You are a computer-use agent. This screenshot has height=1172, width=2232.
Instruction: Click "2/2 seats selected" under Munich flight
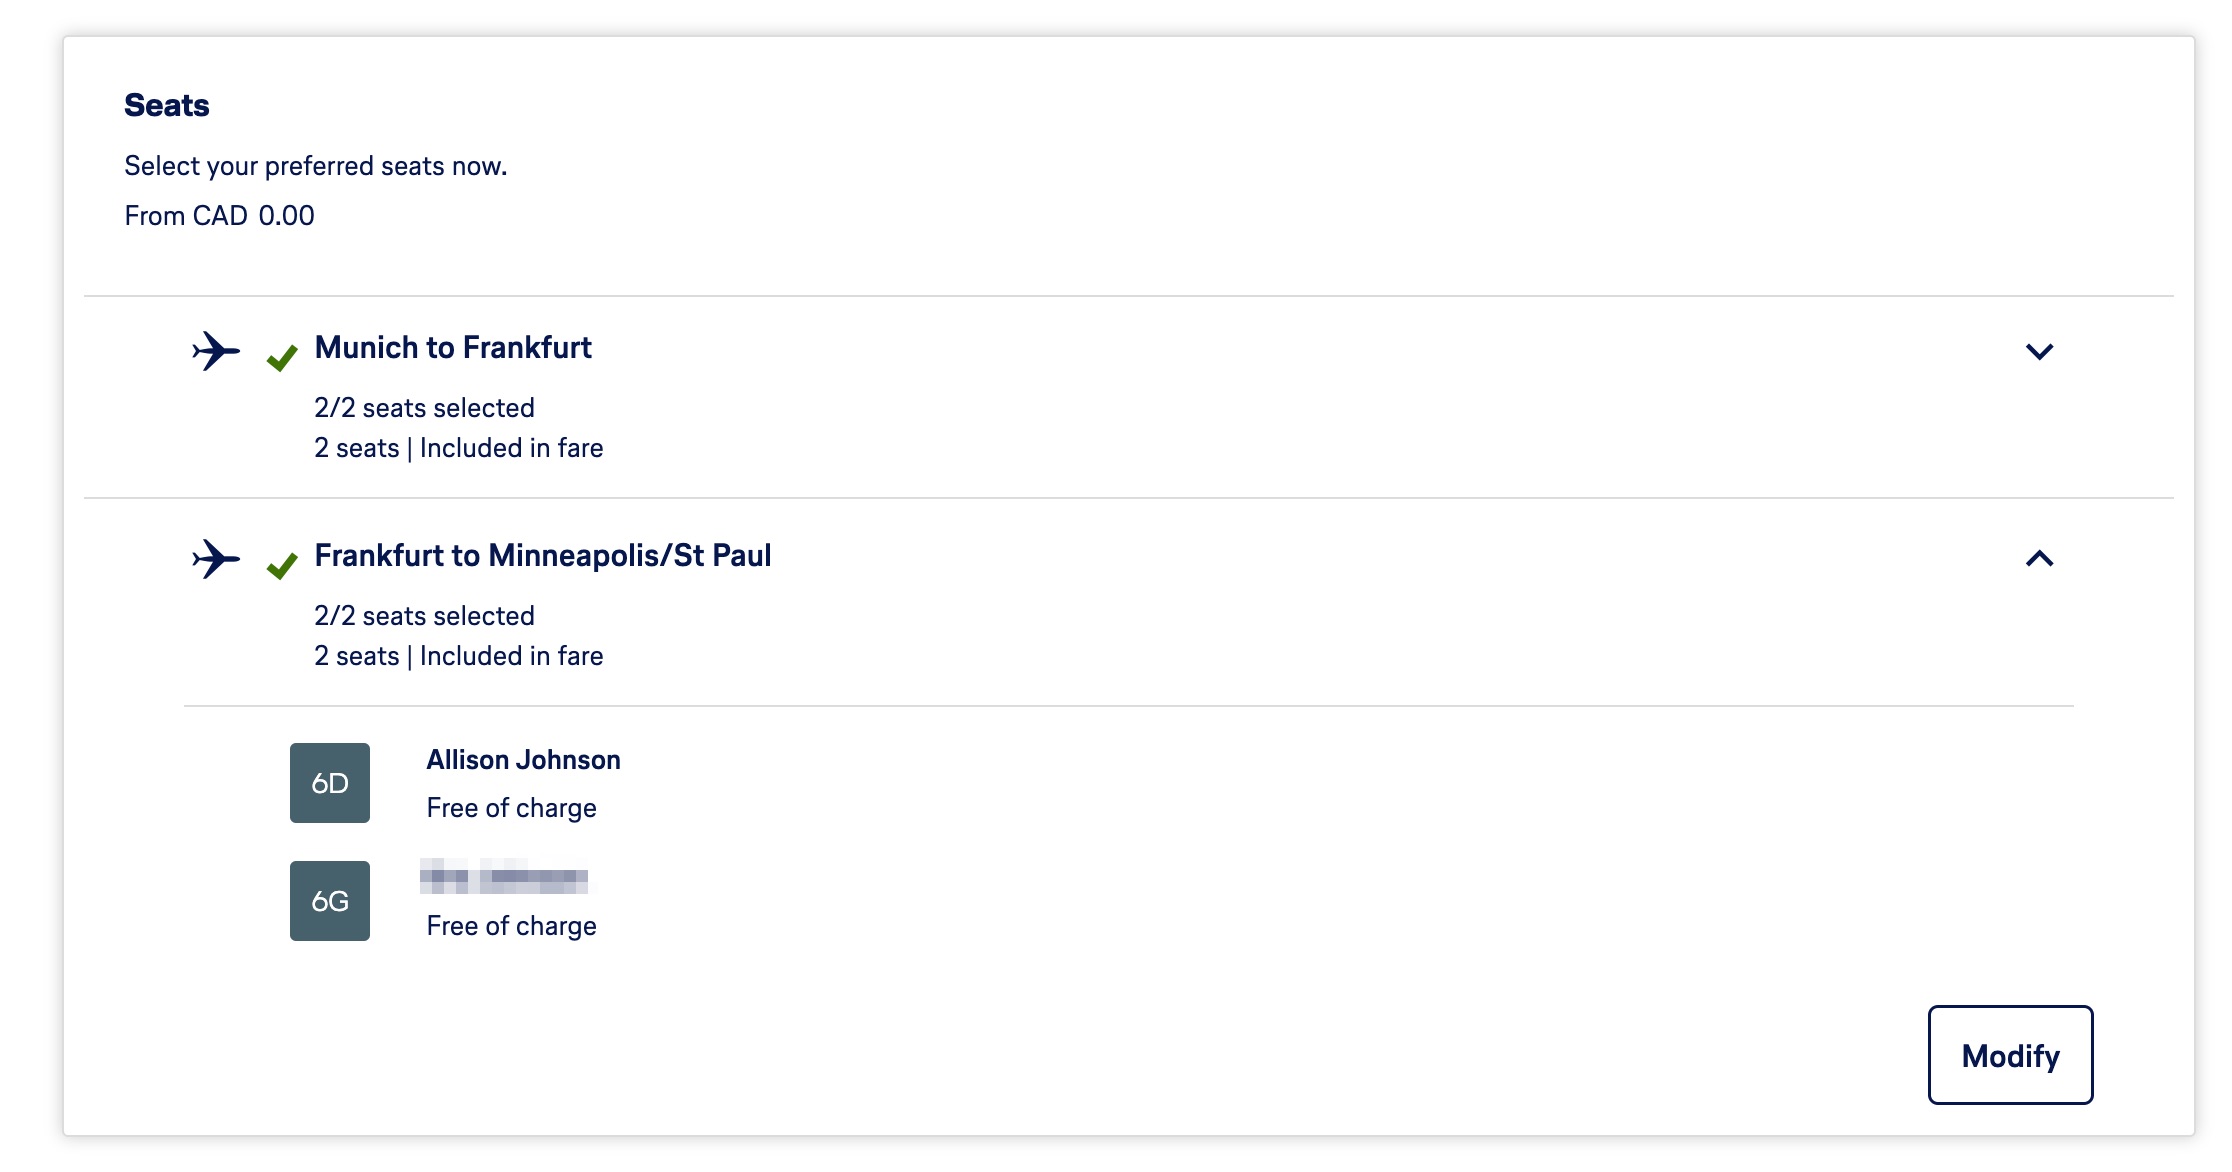[x=424, y=408]
